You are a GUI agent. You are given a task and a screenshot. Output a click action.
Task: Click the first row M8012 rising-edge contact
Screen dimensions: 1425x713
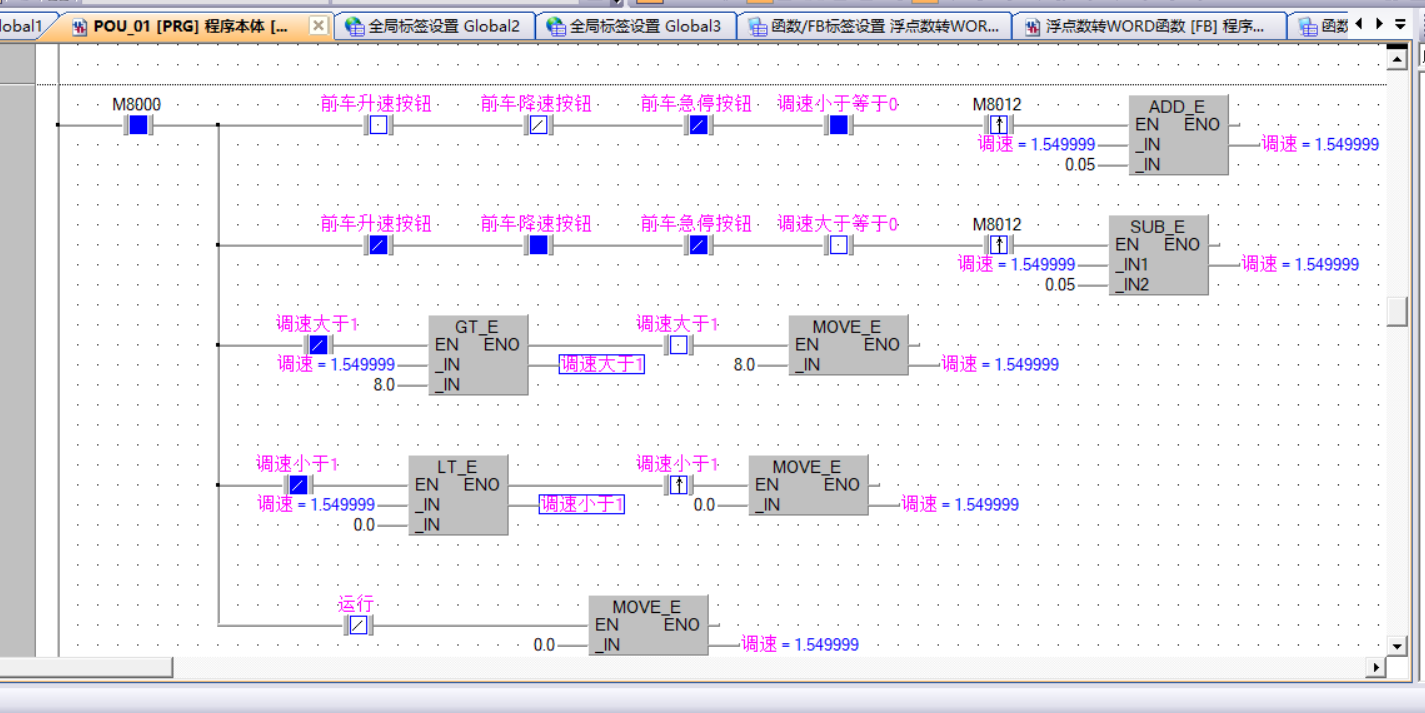[998, 125]
